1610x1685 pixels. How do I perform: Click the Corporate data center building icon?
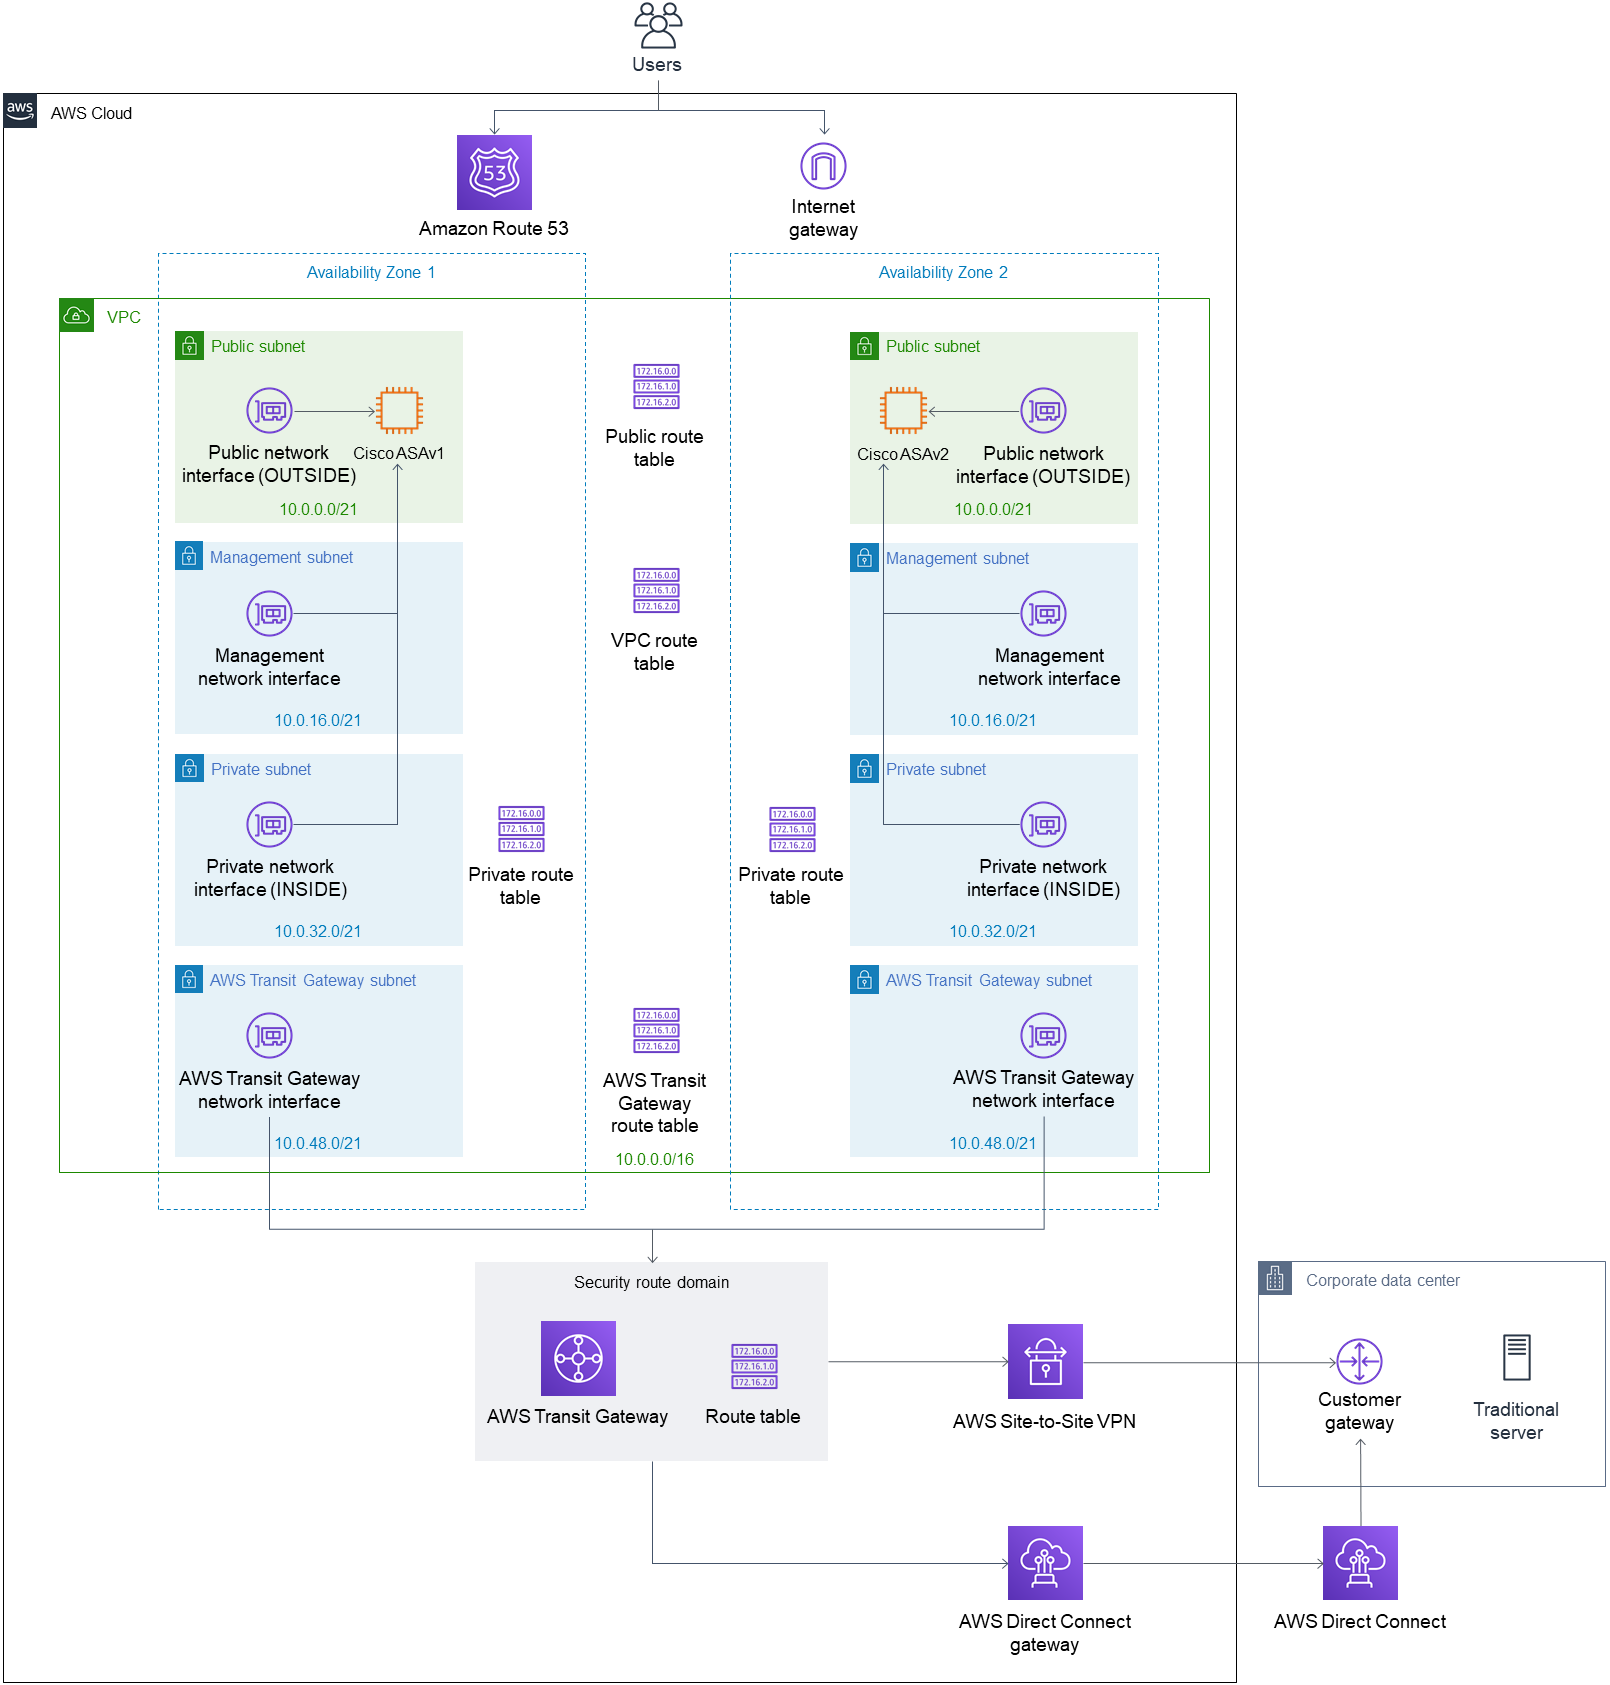pos(1275,1278)
